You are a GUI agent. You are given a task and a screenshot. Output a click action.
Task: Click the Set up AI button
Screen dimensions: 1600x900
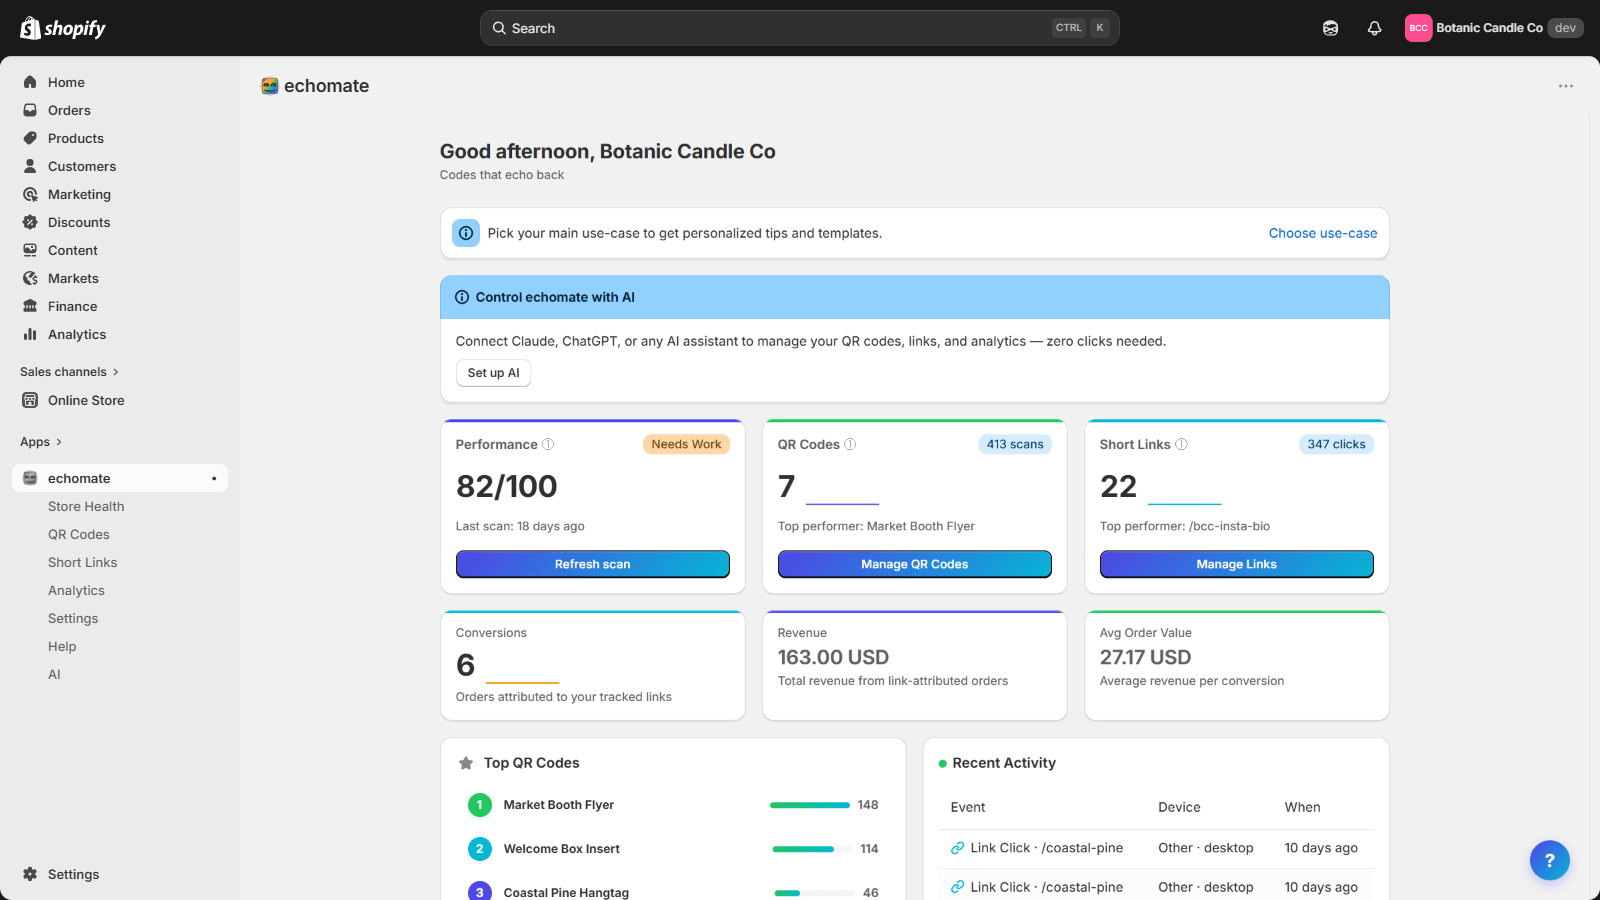(494, 373)
